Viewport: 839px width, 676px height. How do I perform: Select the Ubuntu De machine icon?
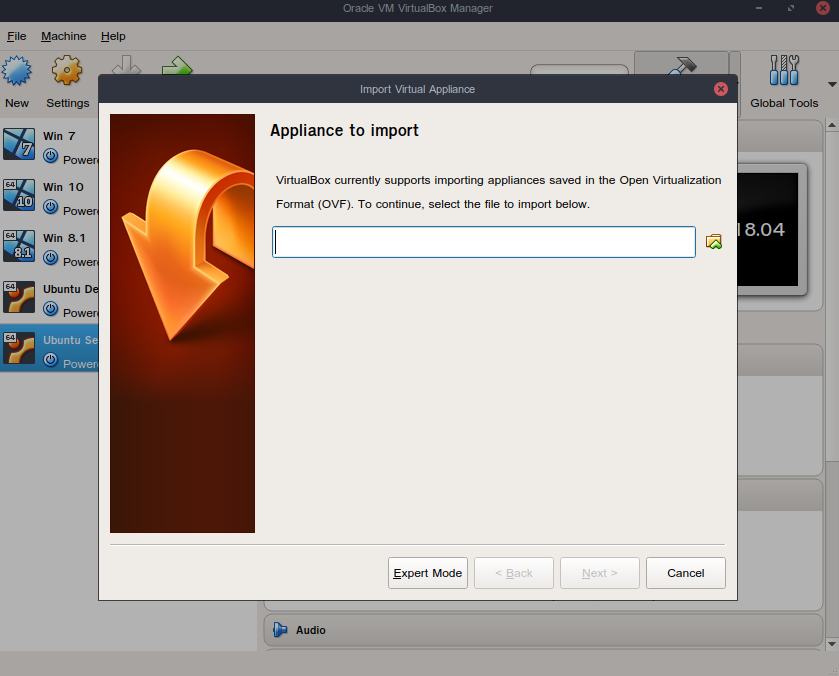pos(19,297)
